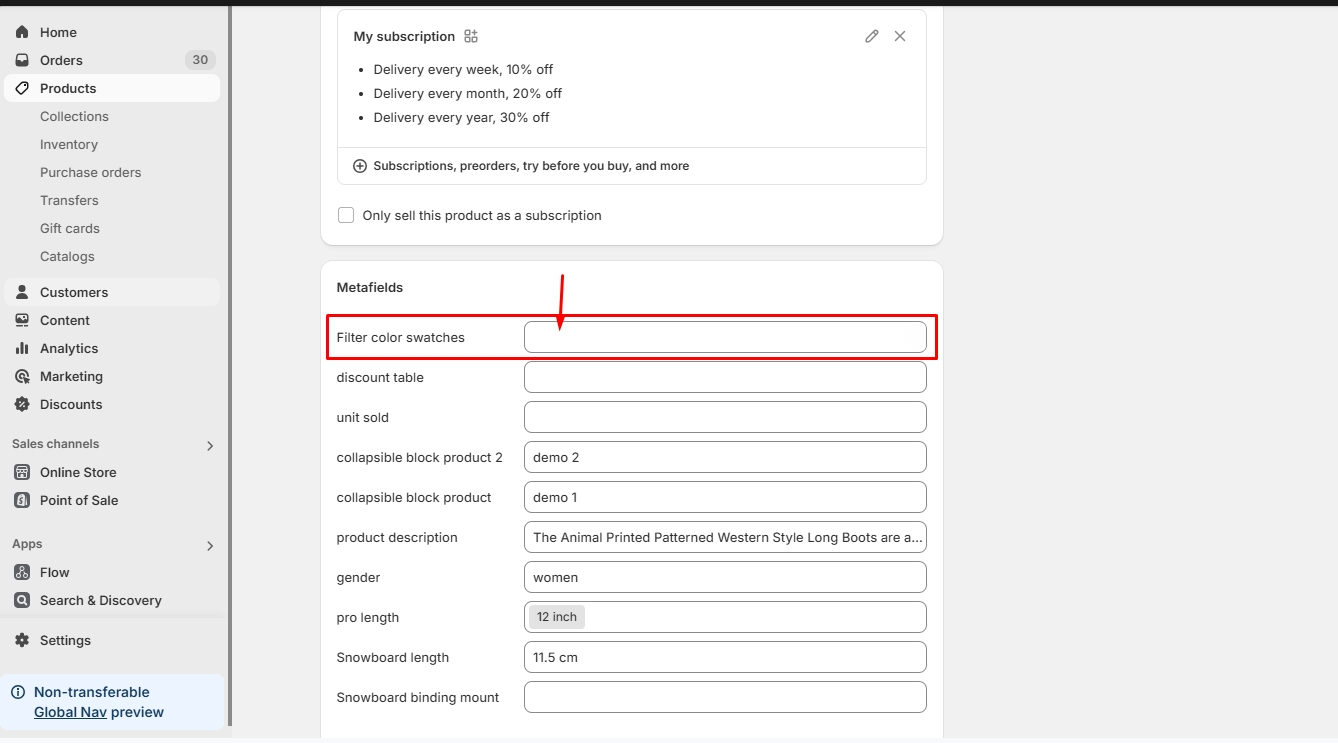Enable Only sell this product as a subscription
Image resolution: width=1338 pixels, height=743 pixels.
point(346,215)
